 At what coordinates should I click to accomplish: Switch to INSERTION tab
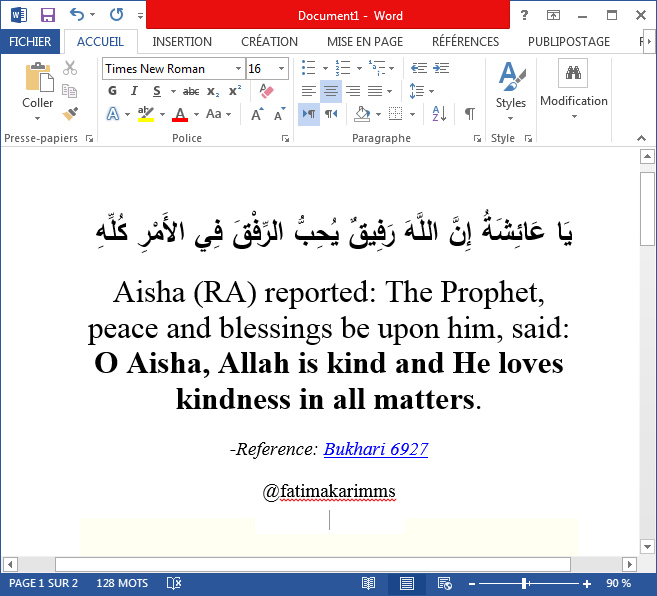(182, 41)
